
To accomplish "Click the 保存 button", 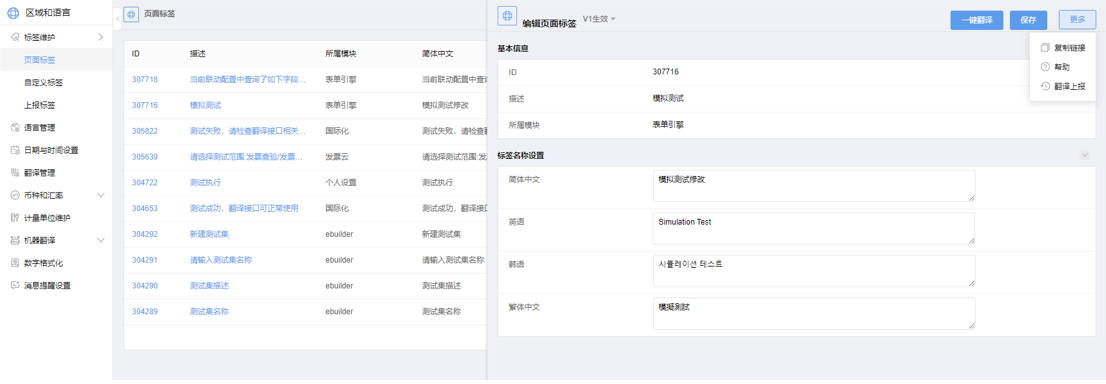I will pos(1028,20).
